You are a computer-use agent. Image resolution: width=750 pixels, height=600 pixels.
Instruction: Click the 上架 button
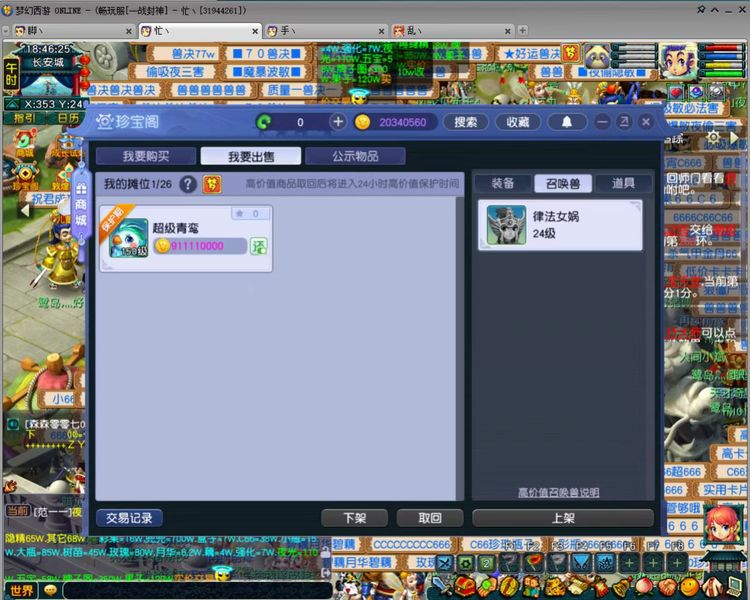563,518
